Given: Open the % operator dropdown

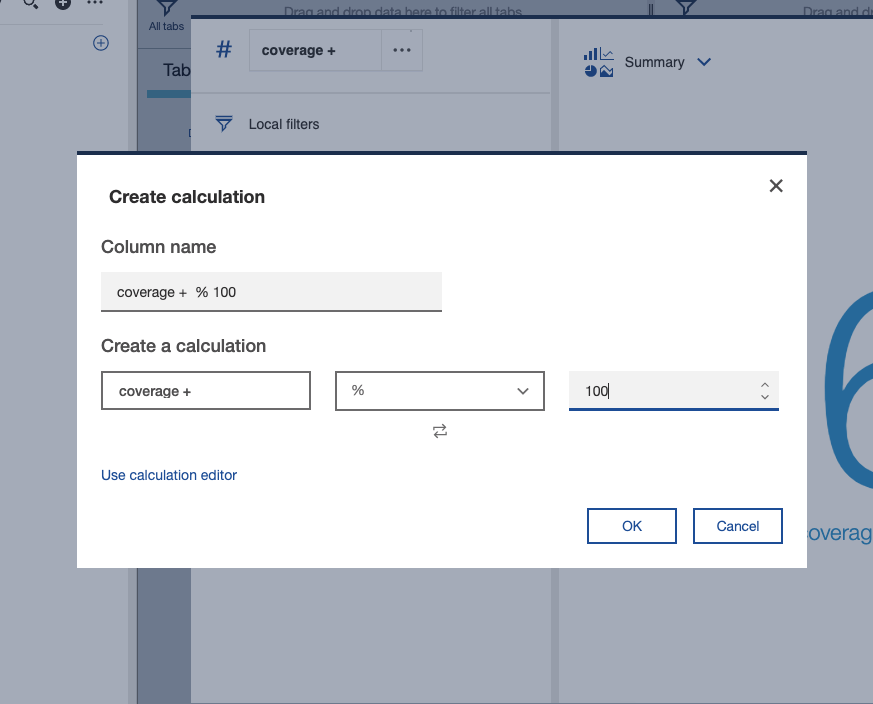Looking at the screenshot, I should [439, 391].
